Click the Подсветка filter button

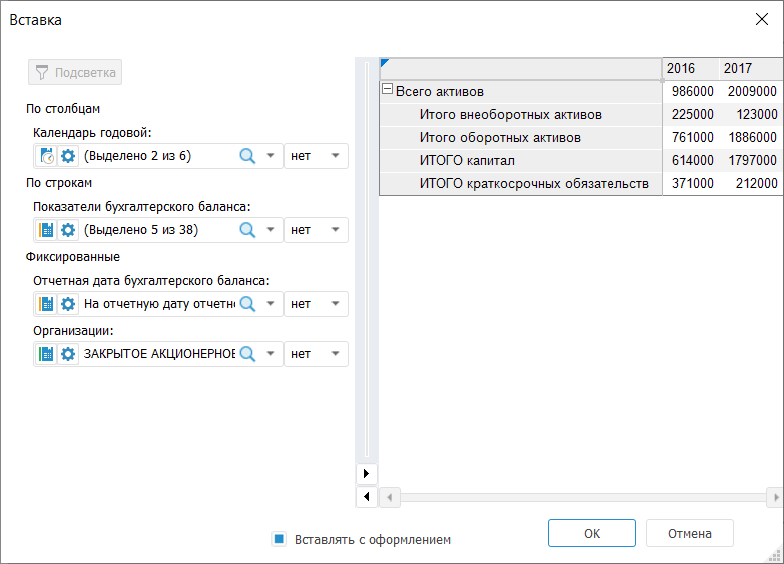point(75,72)
